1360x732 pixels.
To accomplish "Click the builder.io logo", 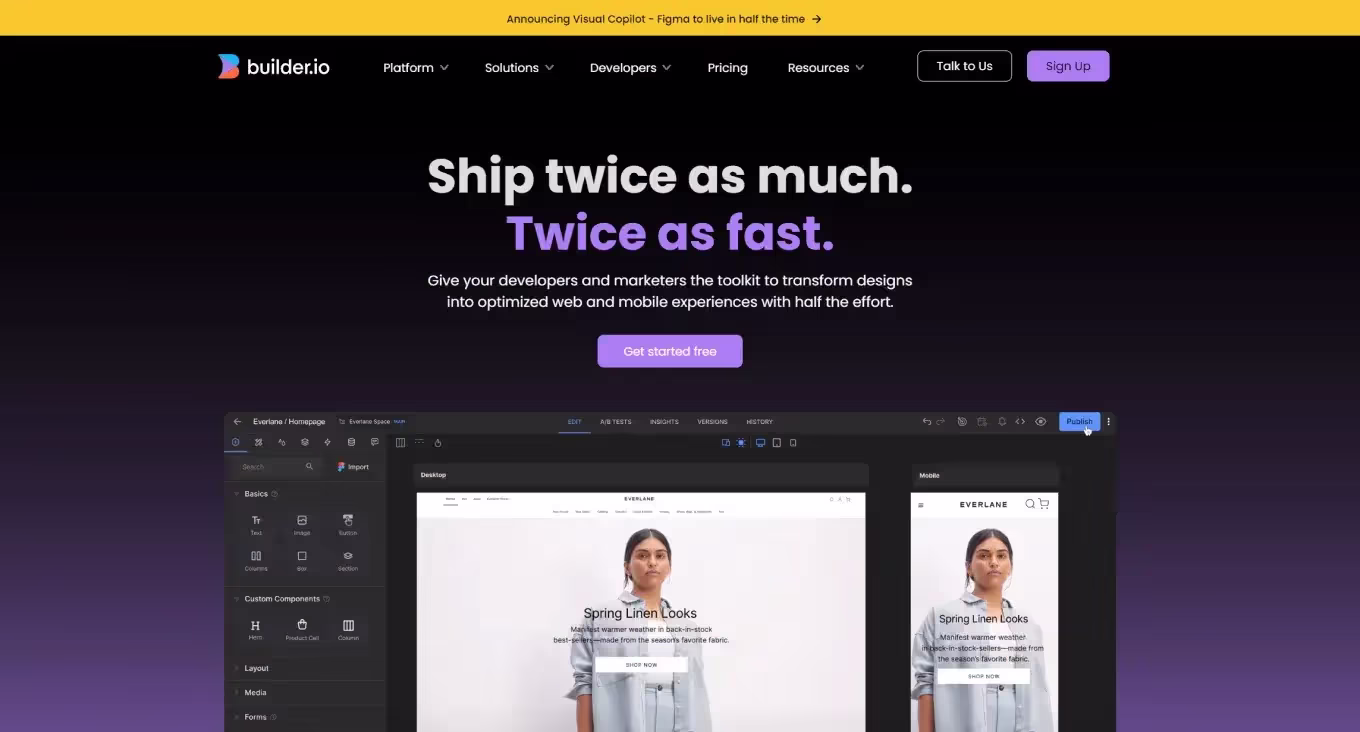I will pyautogui.click(x=273, y=67).
